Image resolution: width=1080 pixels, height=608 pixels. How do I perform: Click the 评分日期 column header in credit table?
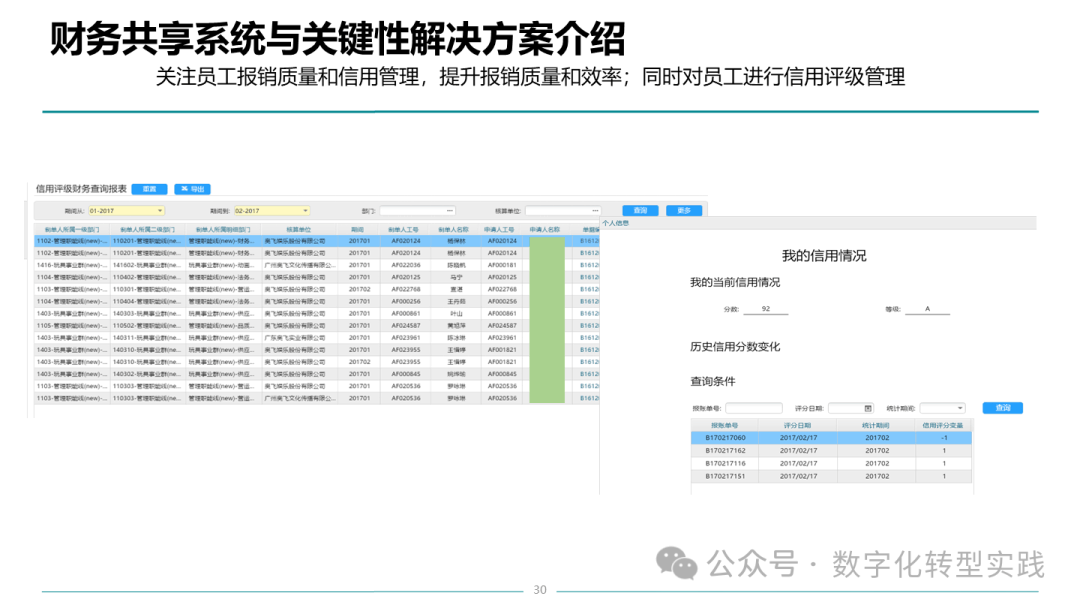[x=798, y=426]
